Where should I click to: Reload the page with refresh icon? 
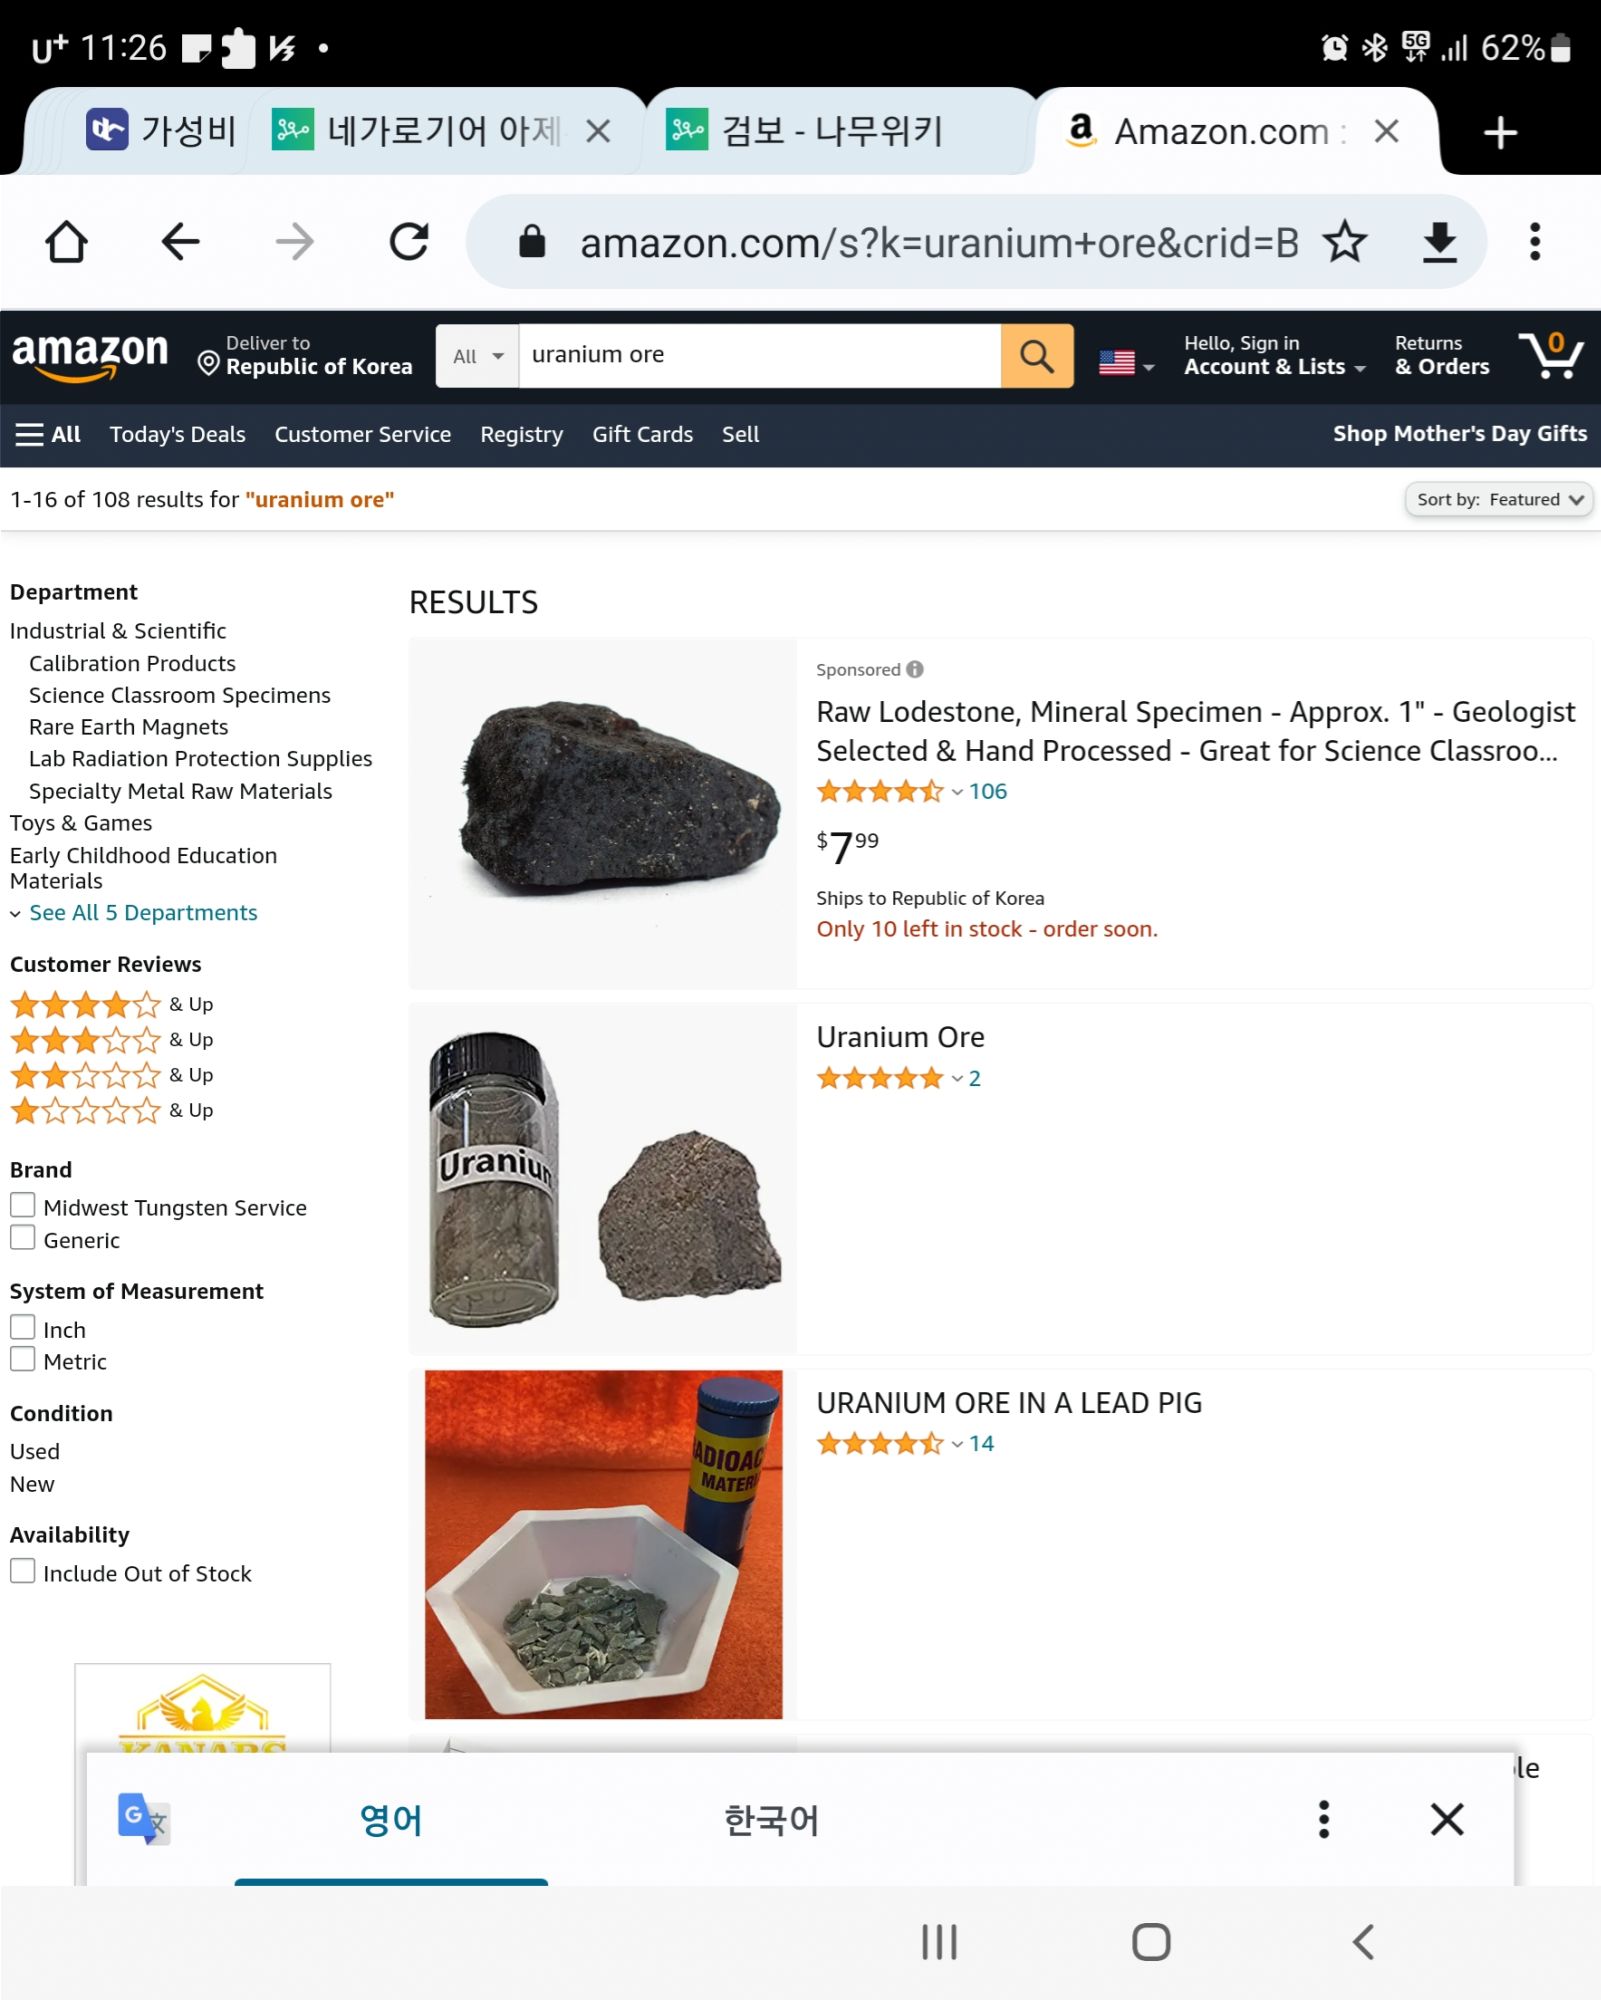[409, 242]
